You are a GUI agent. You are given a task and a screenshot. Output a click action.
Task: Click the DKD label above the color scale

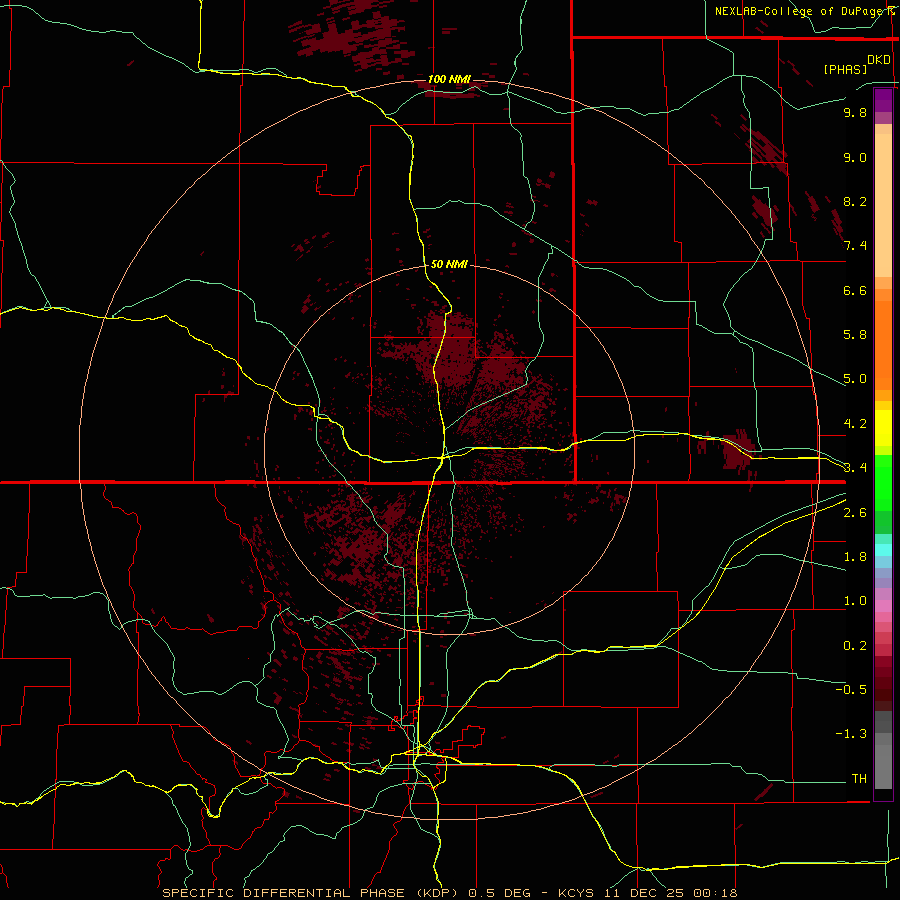click(x=879, y=60)
